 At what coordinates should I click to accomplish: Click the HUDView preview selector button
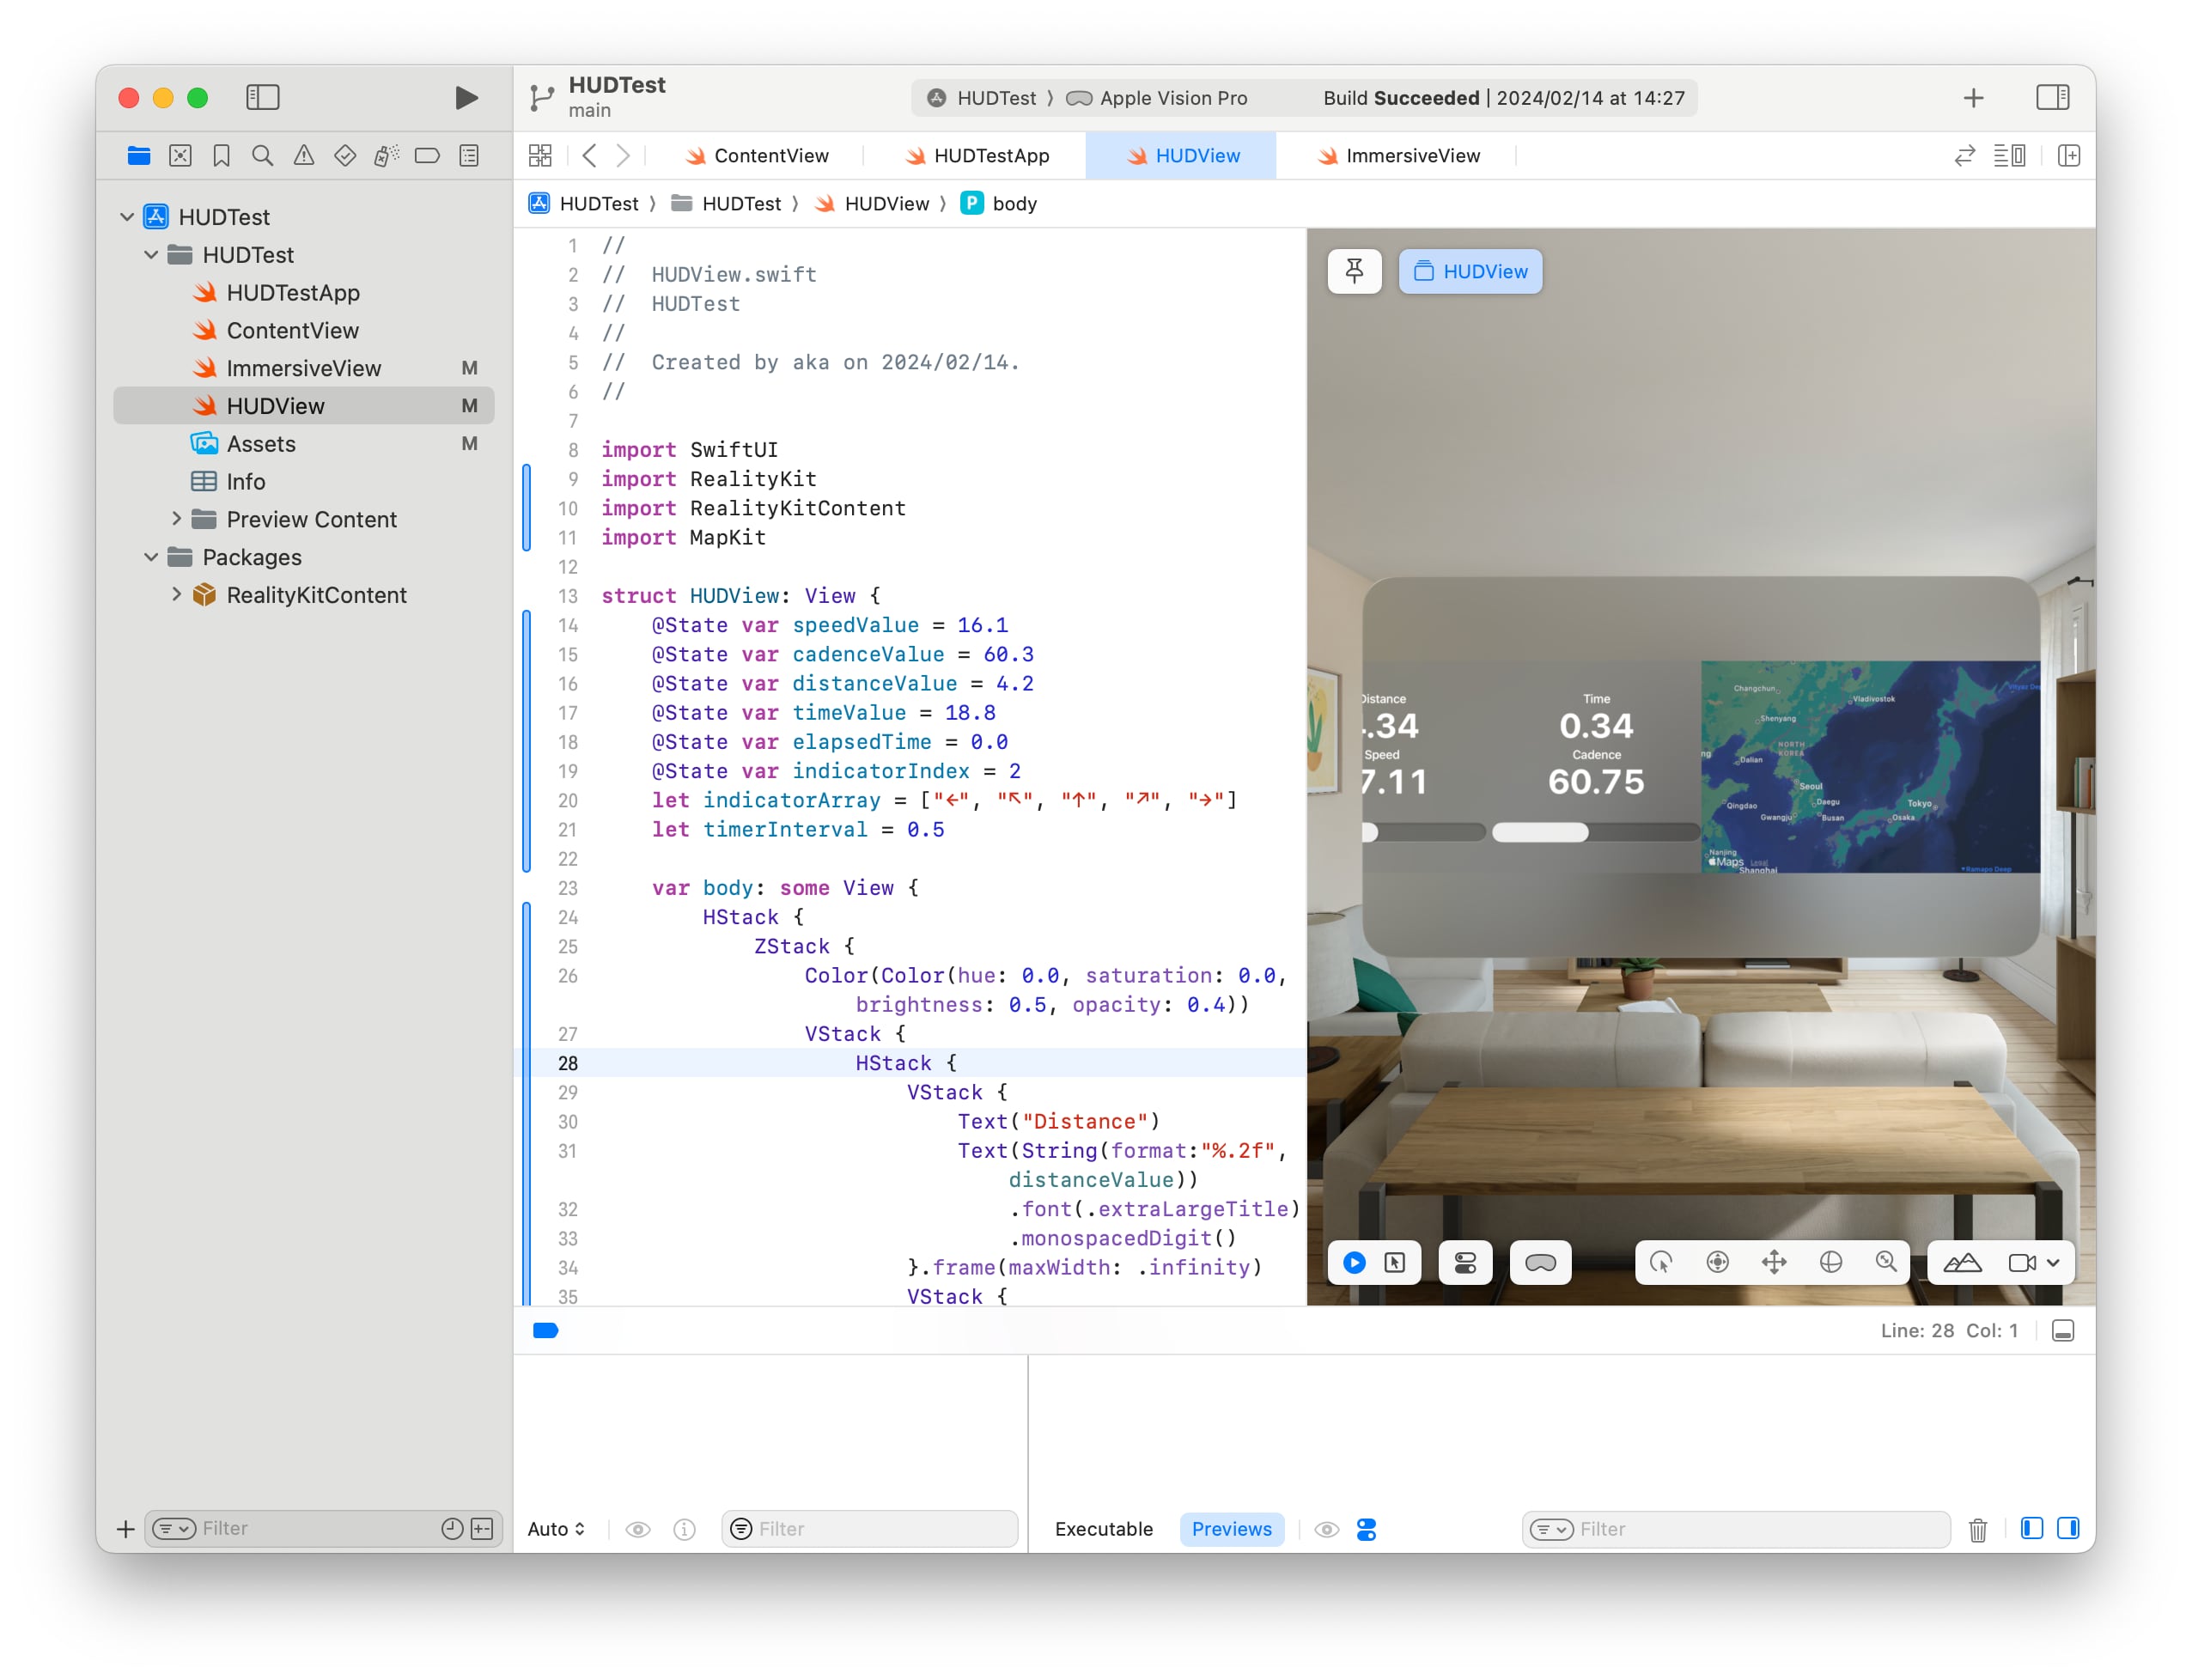tap(1470, 271)
